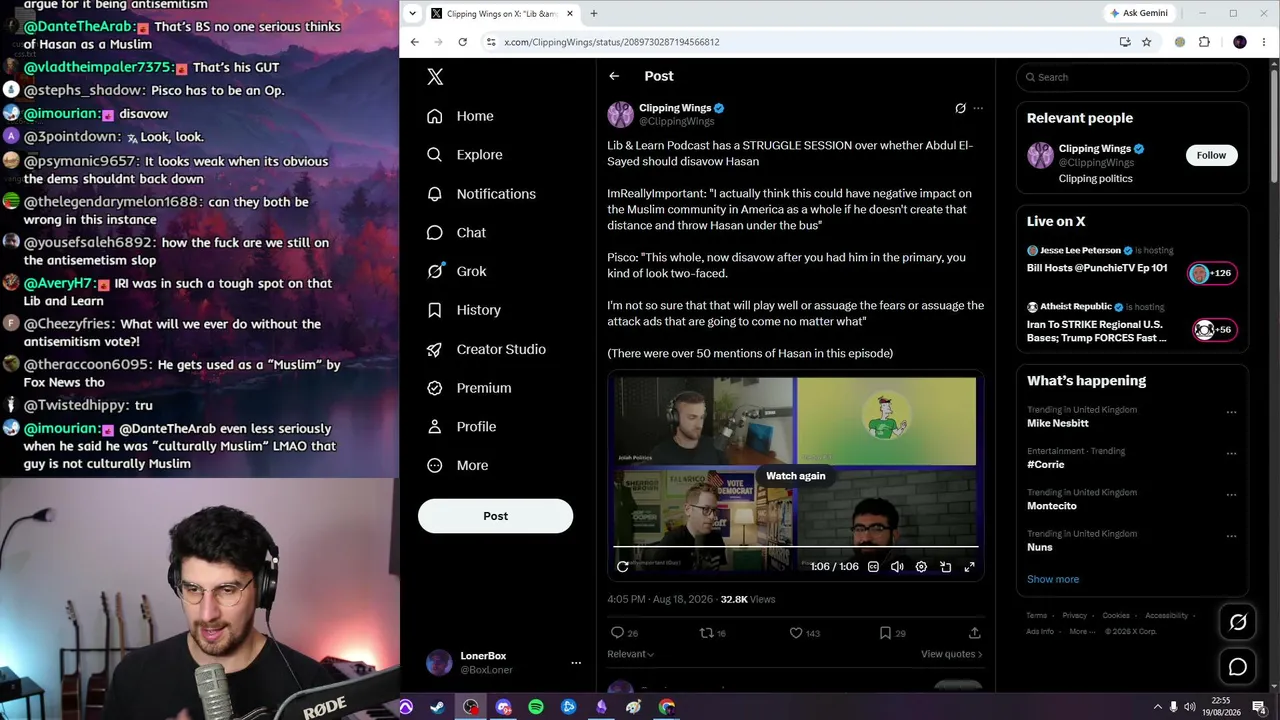Click the X search field

point(1132,77)
